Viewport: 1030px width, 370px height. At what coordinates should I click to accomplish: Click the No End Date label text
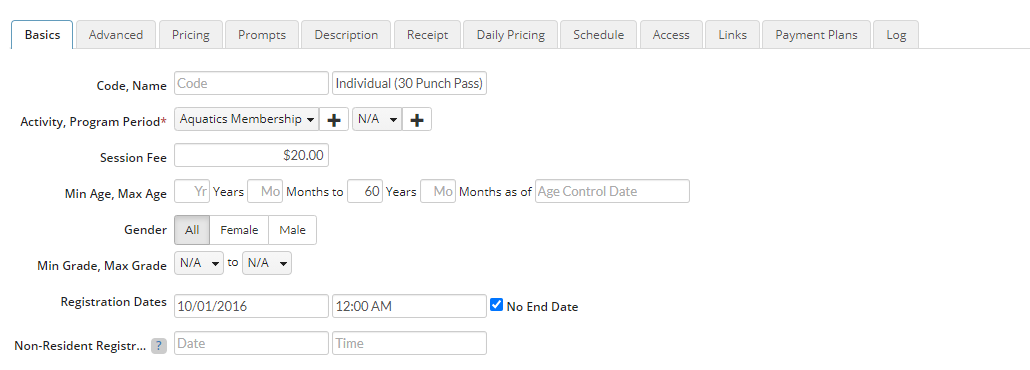pyautogui.click(x=543, y=307)
